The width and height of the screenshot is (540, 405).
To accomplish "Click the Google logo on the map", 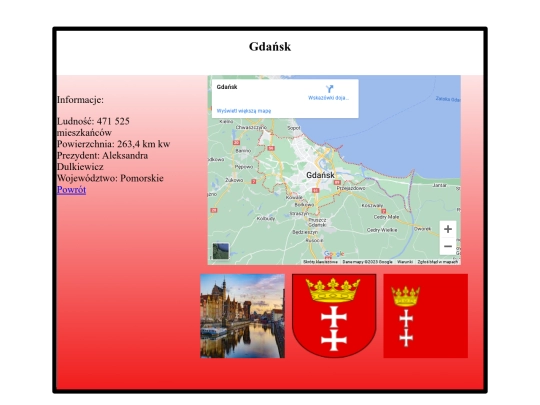I will pyautogui.click(x=334, y=254).
